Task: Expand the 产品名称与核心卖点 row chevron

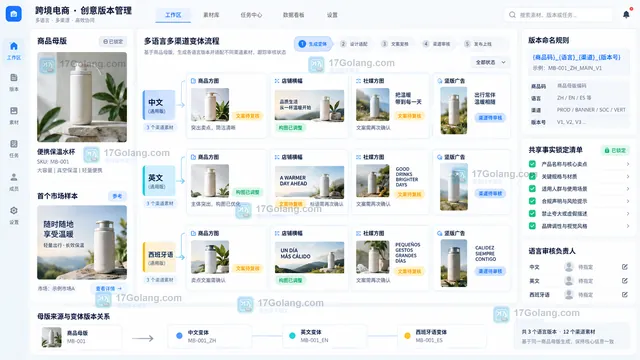Action: coord(628,164)
